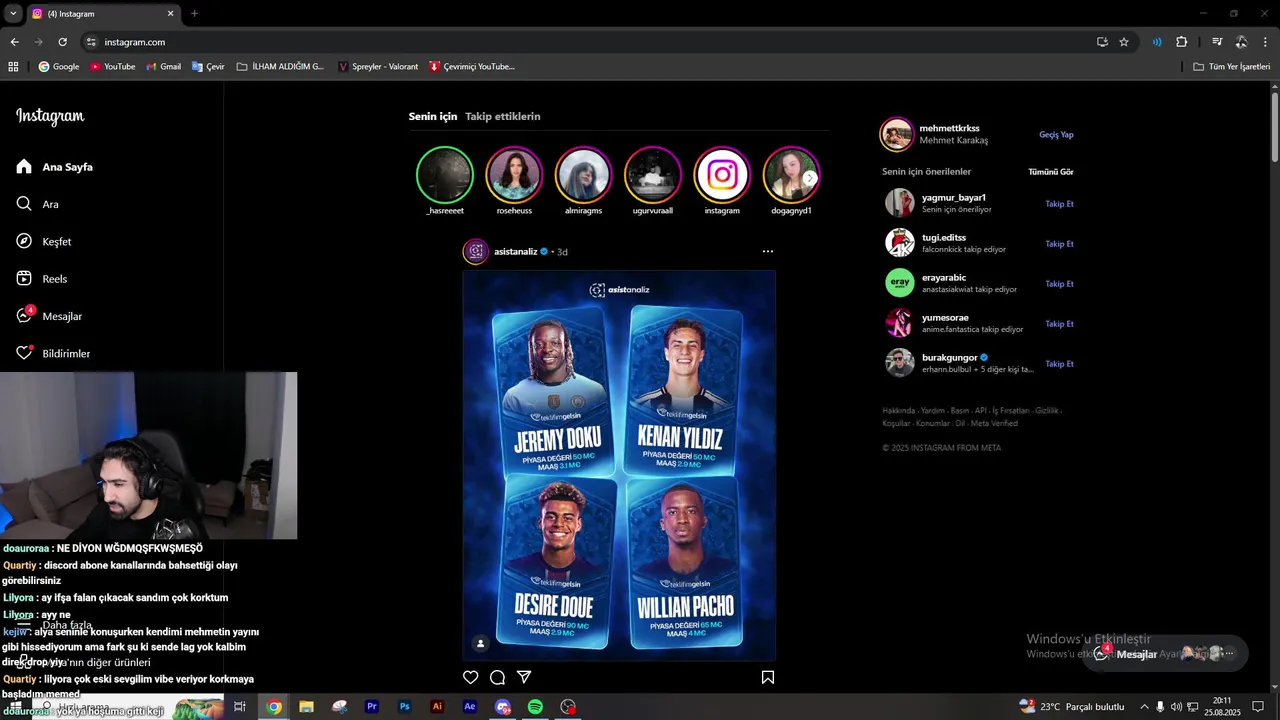Screen dimensions: 1280x720
Task: Open floating Mesajlar chat widget
Action: click(x=1165, y=654)
